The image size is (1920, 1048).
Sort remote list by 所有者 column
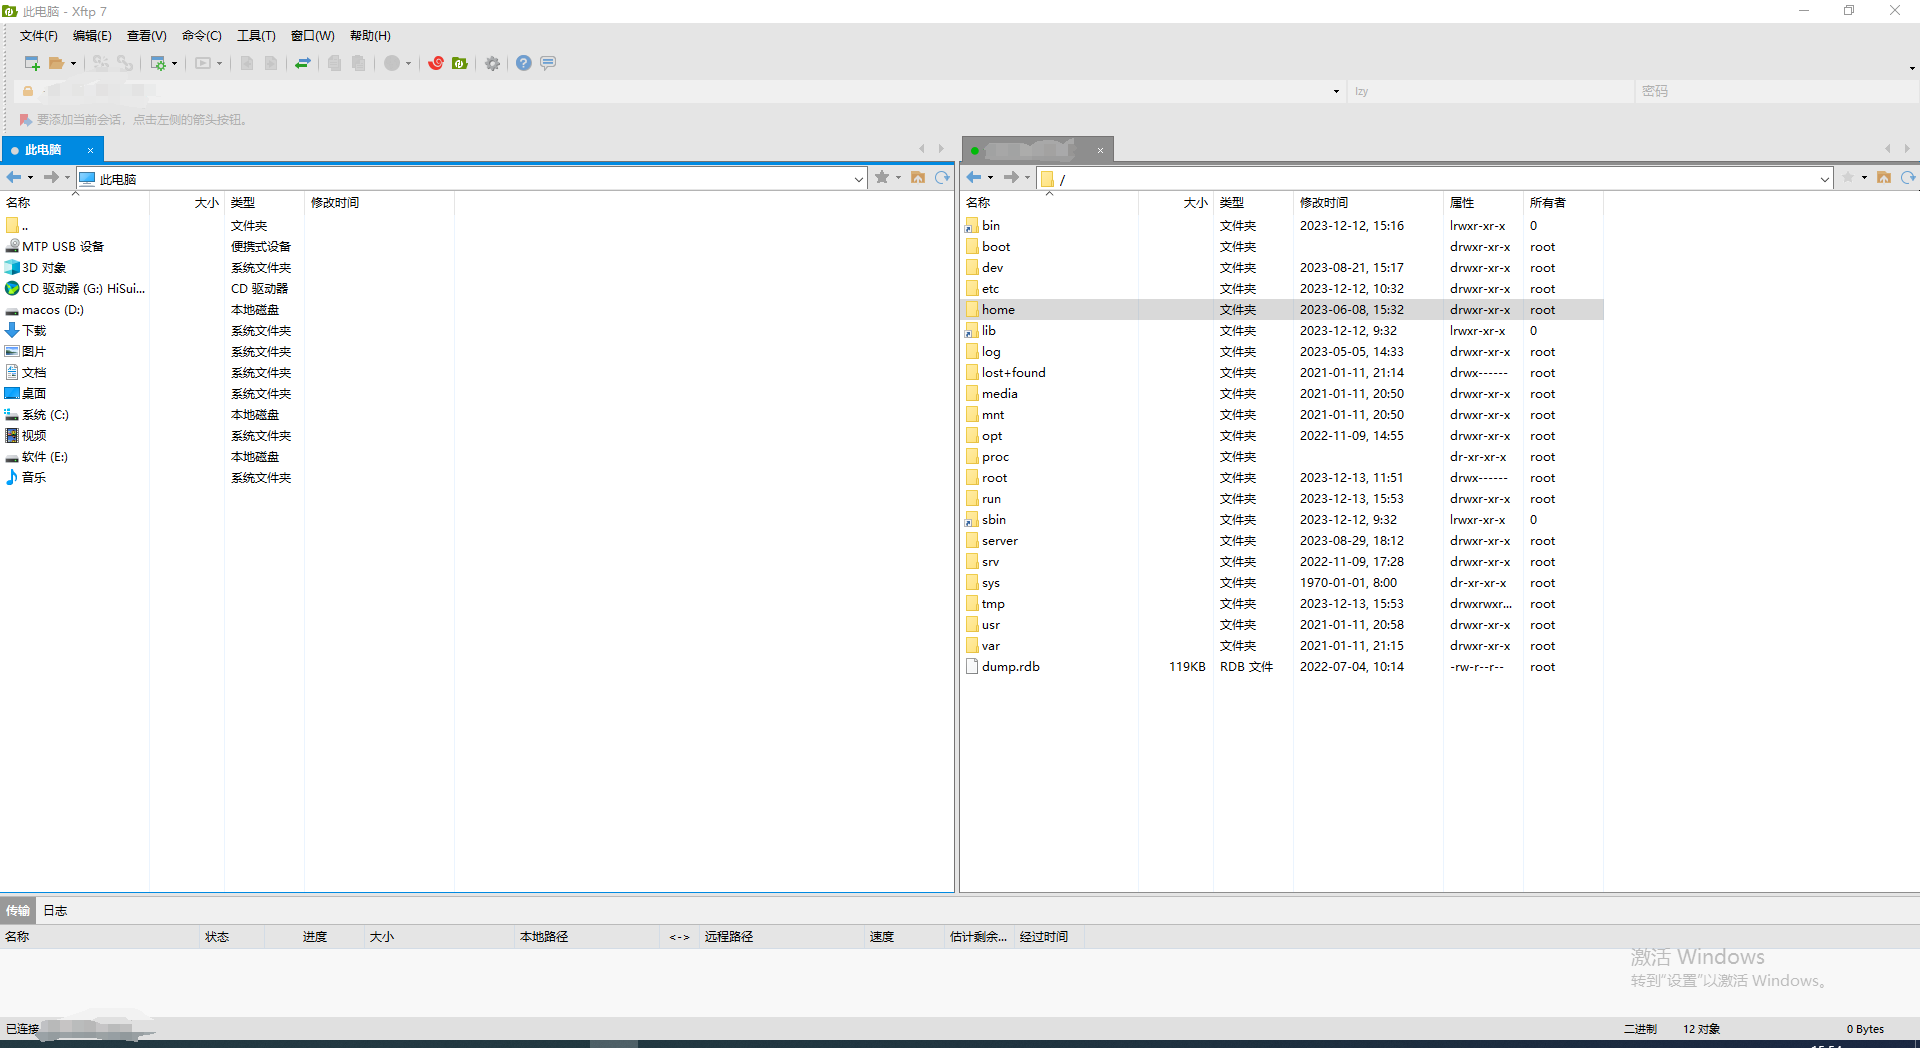click(x=1563, y=203)
